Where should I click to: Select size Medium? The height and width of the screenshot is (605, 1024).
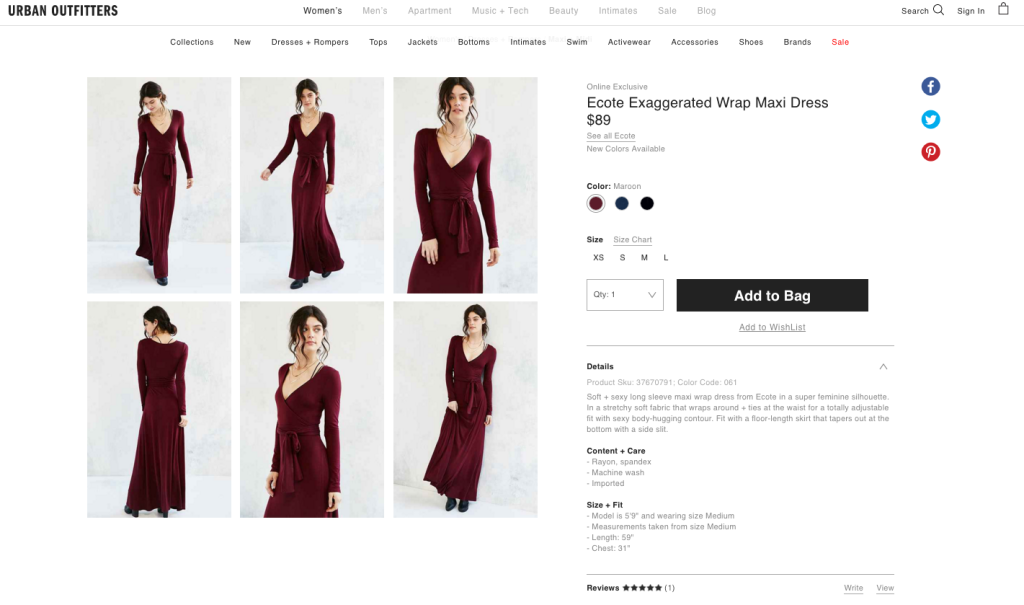(643, 257)
